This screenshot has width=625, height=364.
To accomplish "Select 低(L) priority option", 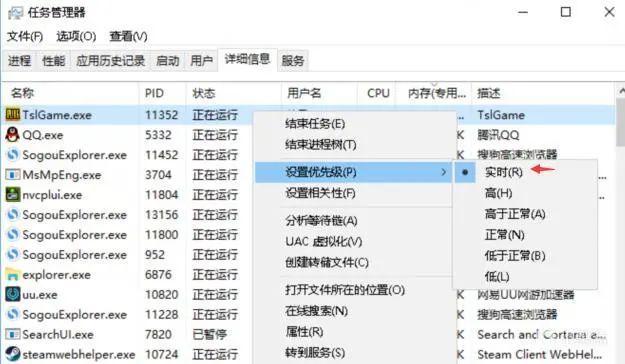I will [x=497, y=276].
